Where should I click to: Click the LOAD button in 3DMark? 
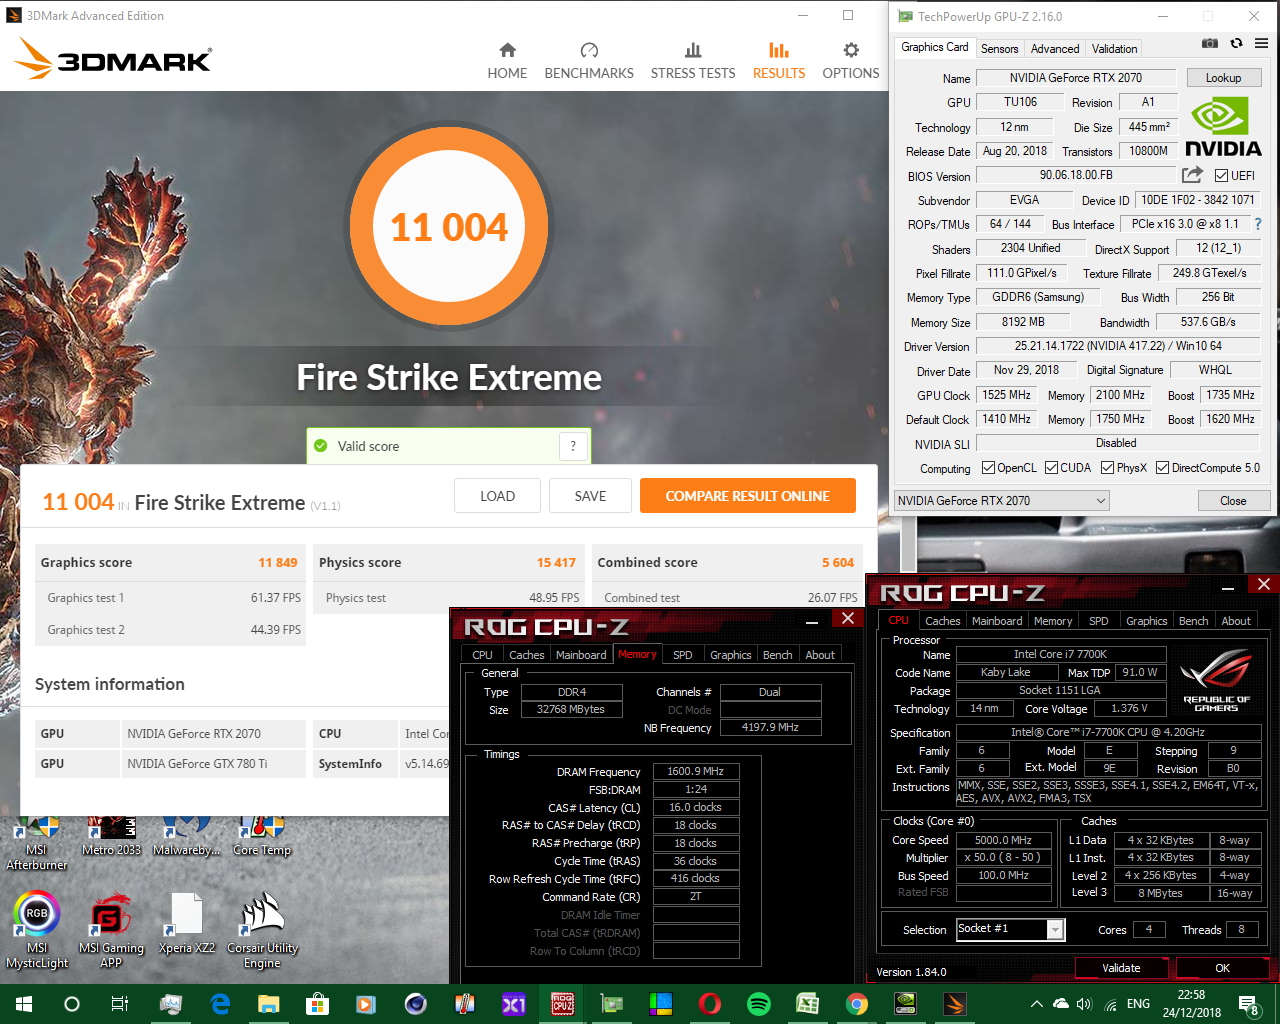(x=497, y=496)
